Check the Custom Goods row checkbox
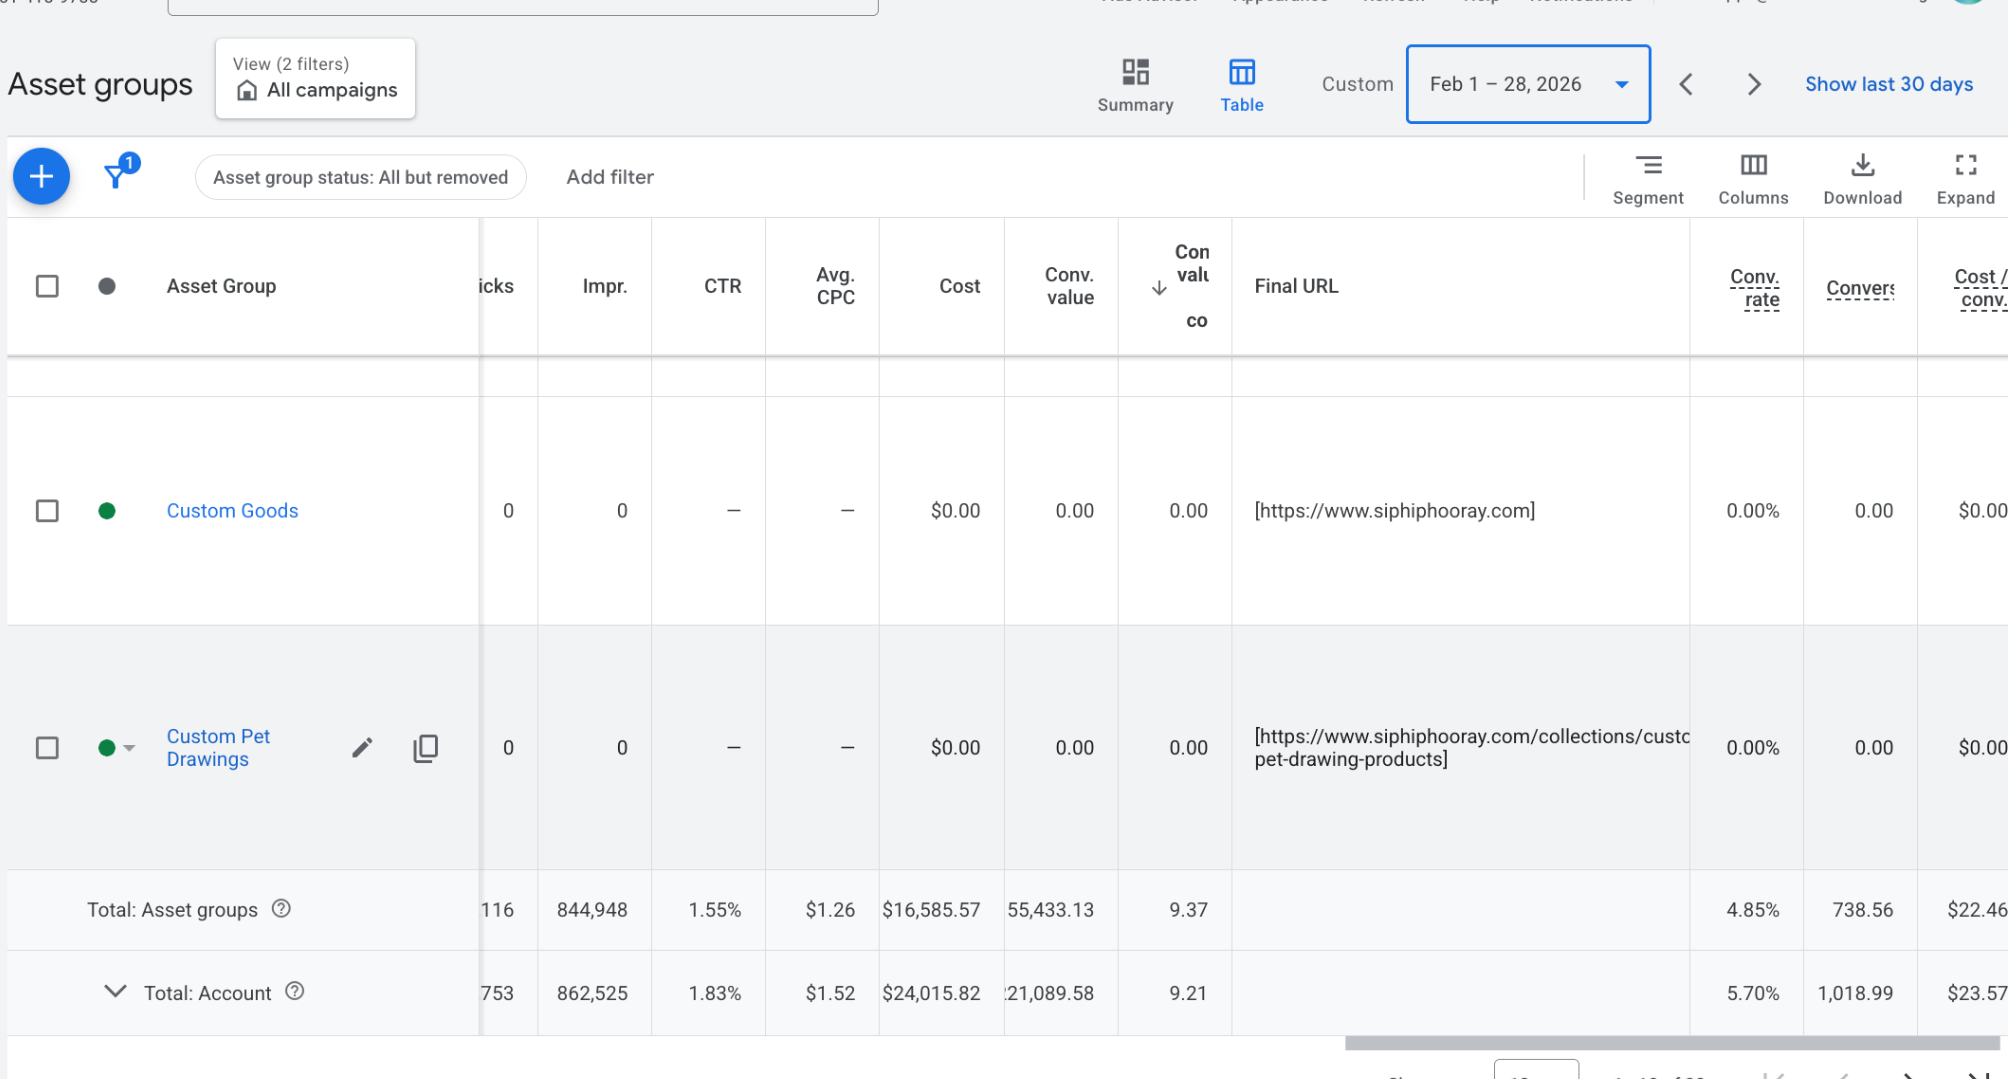 [x=47, y=511]
